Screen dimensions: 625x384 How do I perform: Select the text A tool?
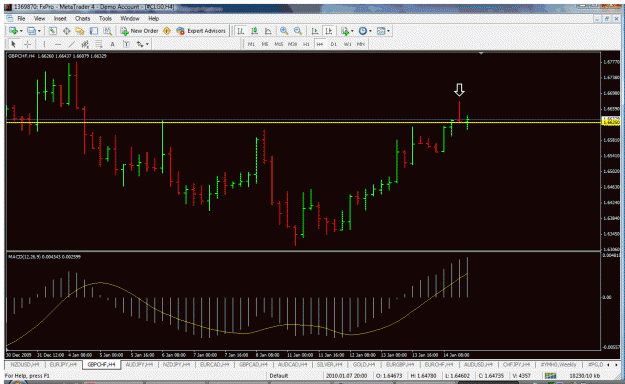tap(112, 44)
